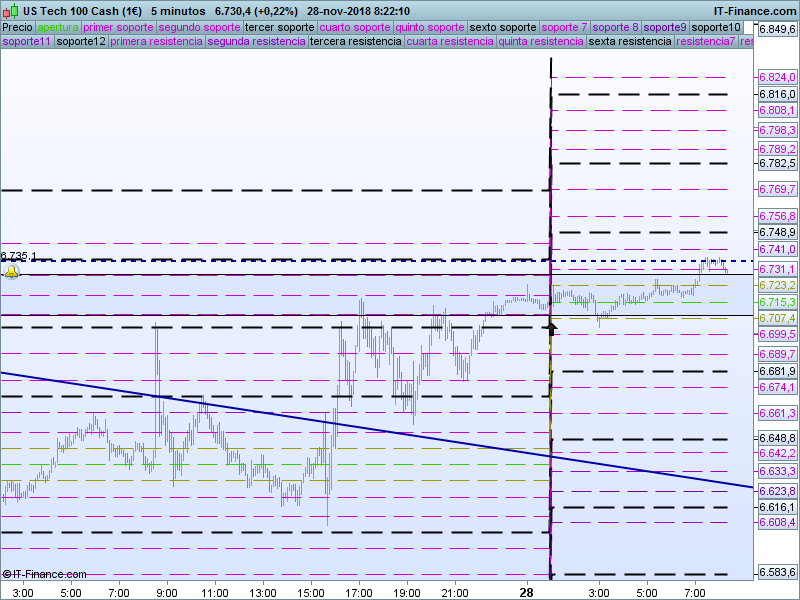Click the magenta 6.756,8 price label

[x=777, y=216]
